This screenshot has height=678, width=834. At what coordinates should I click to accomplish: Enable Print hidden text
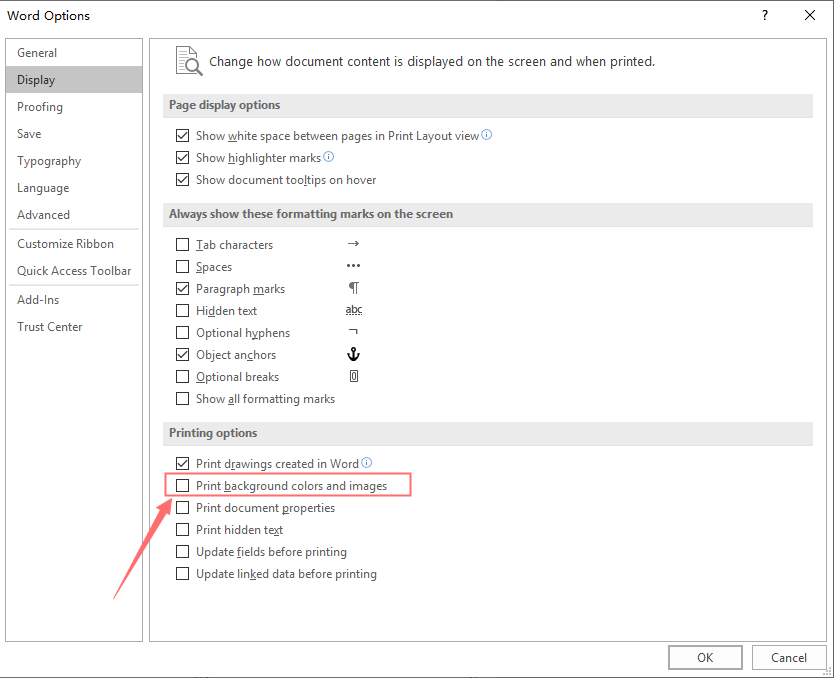point(182,530)
